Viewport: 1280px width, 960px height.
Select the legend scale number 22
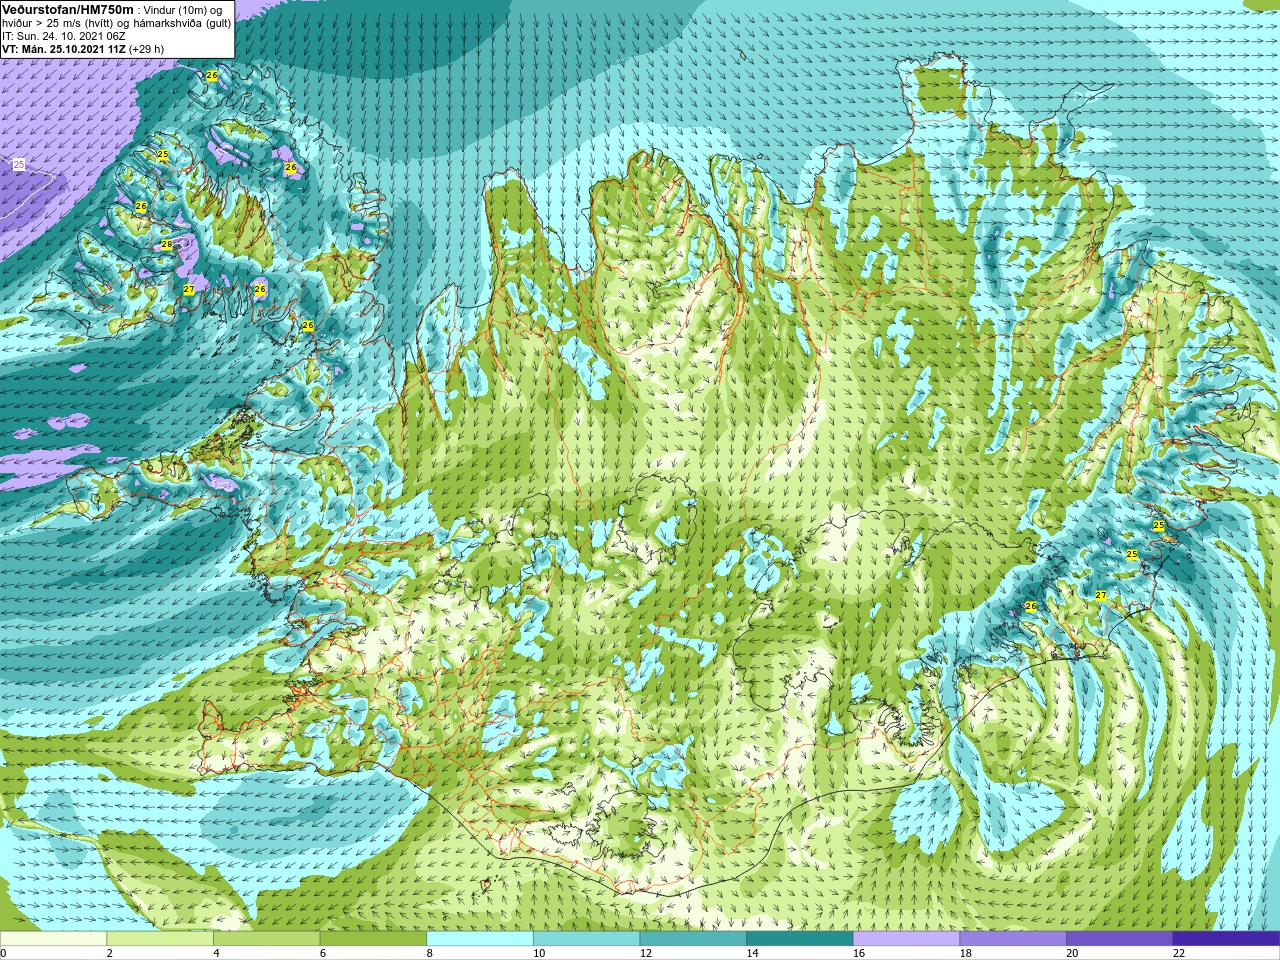1178,953
